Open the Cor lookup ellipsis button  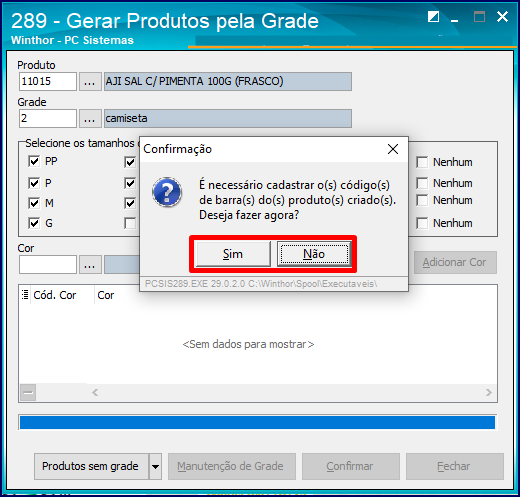90,265
